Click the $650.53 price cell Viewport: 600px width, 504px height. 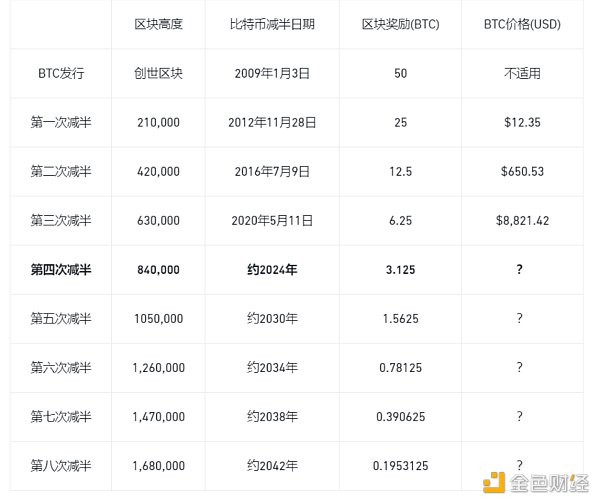click(519, 171)
